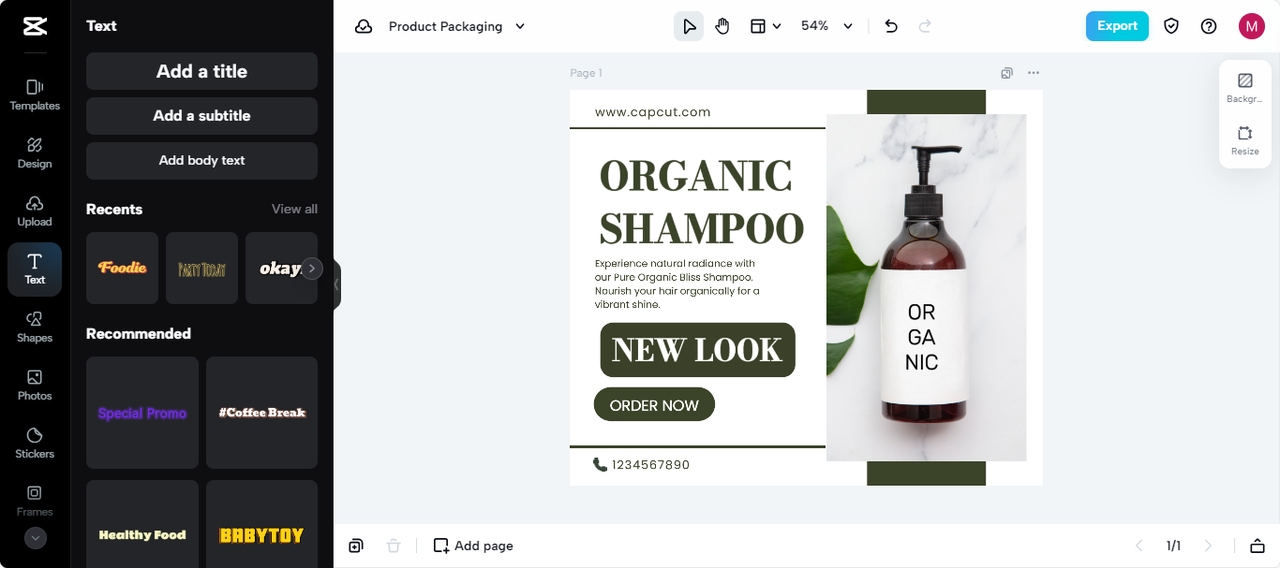Duplicate Page 1 using copy icon
The height and width of the screenshot is (568, 1280).
1007,73
